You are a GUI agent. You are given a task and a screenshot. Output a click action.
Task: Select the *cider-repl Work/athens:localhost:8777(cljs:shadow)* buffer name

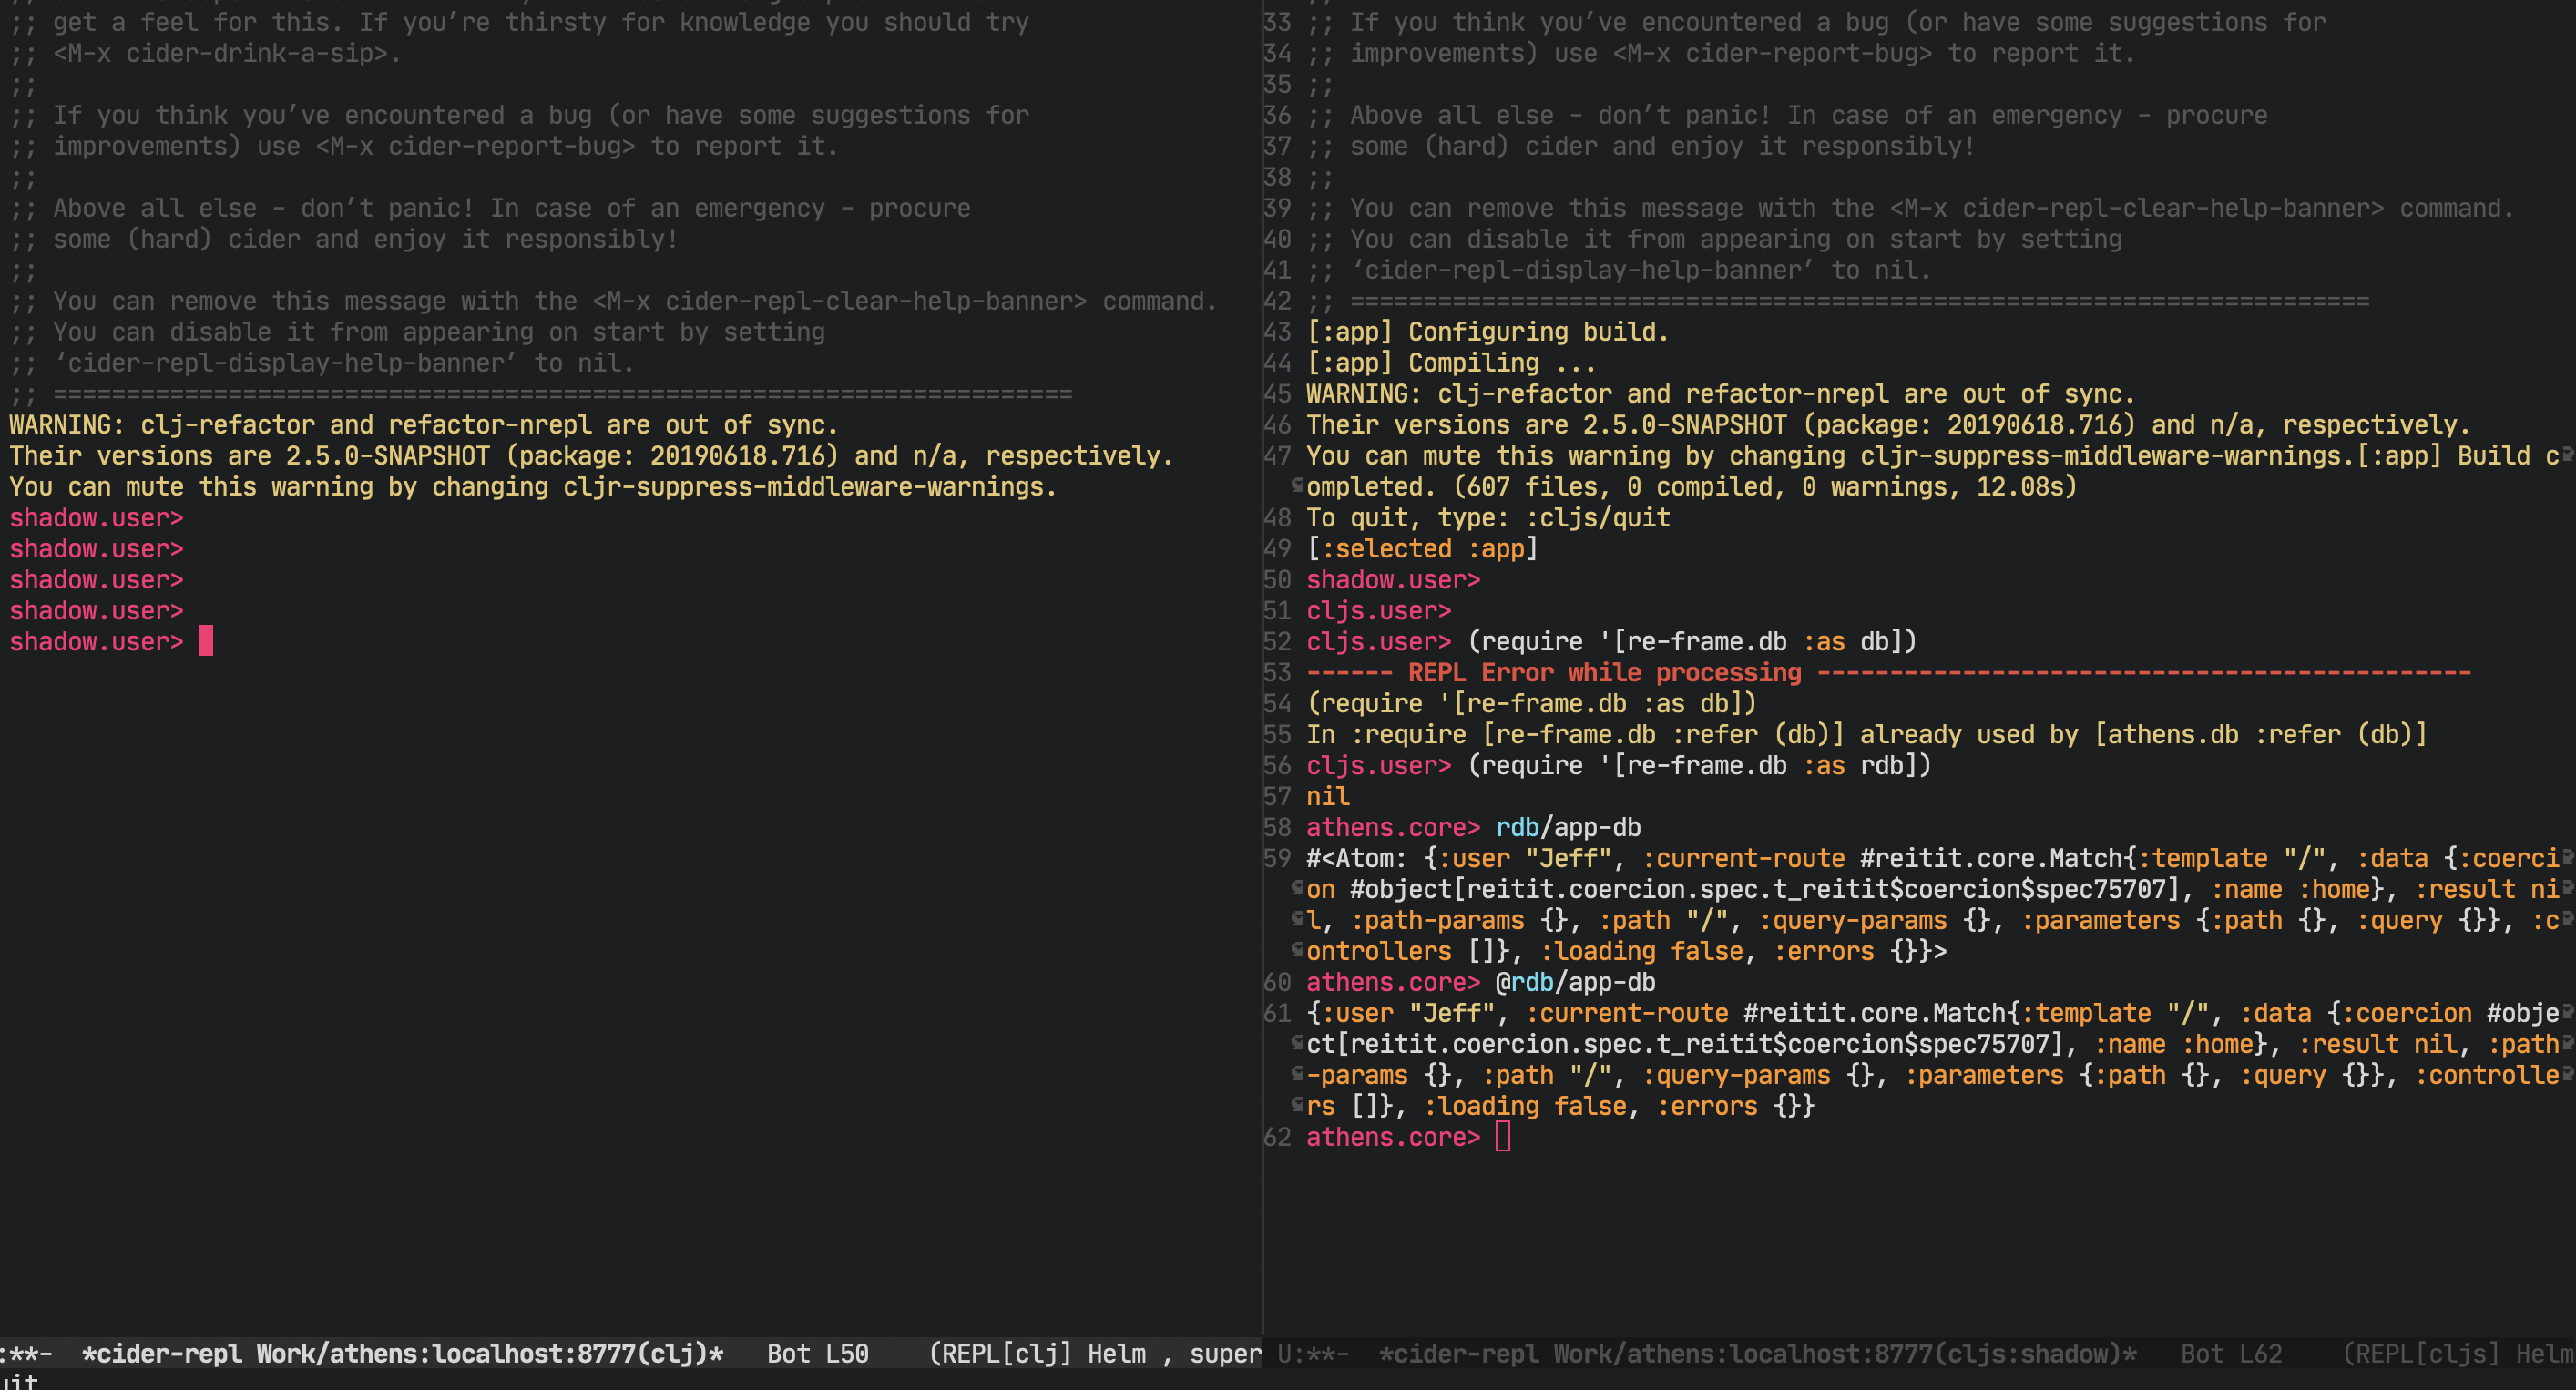tap(1756, 1353)
